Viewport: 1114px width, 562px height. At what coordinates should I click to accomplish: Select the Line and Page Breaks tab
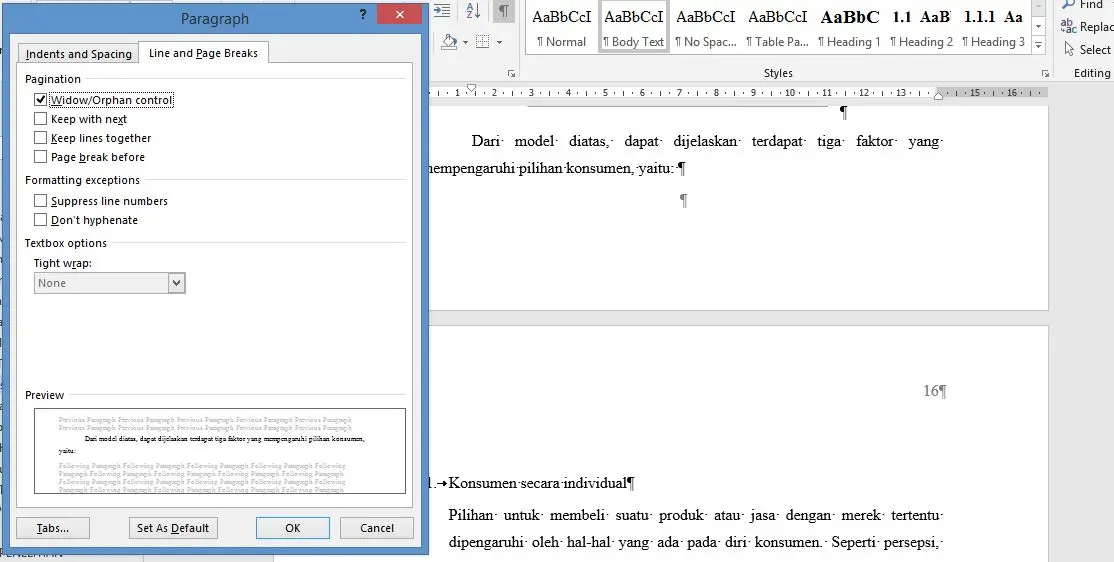203,53
